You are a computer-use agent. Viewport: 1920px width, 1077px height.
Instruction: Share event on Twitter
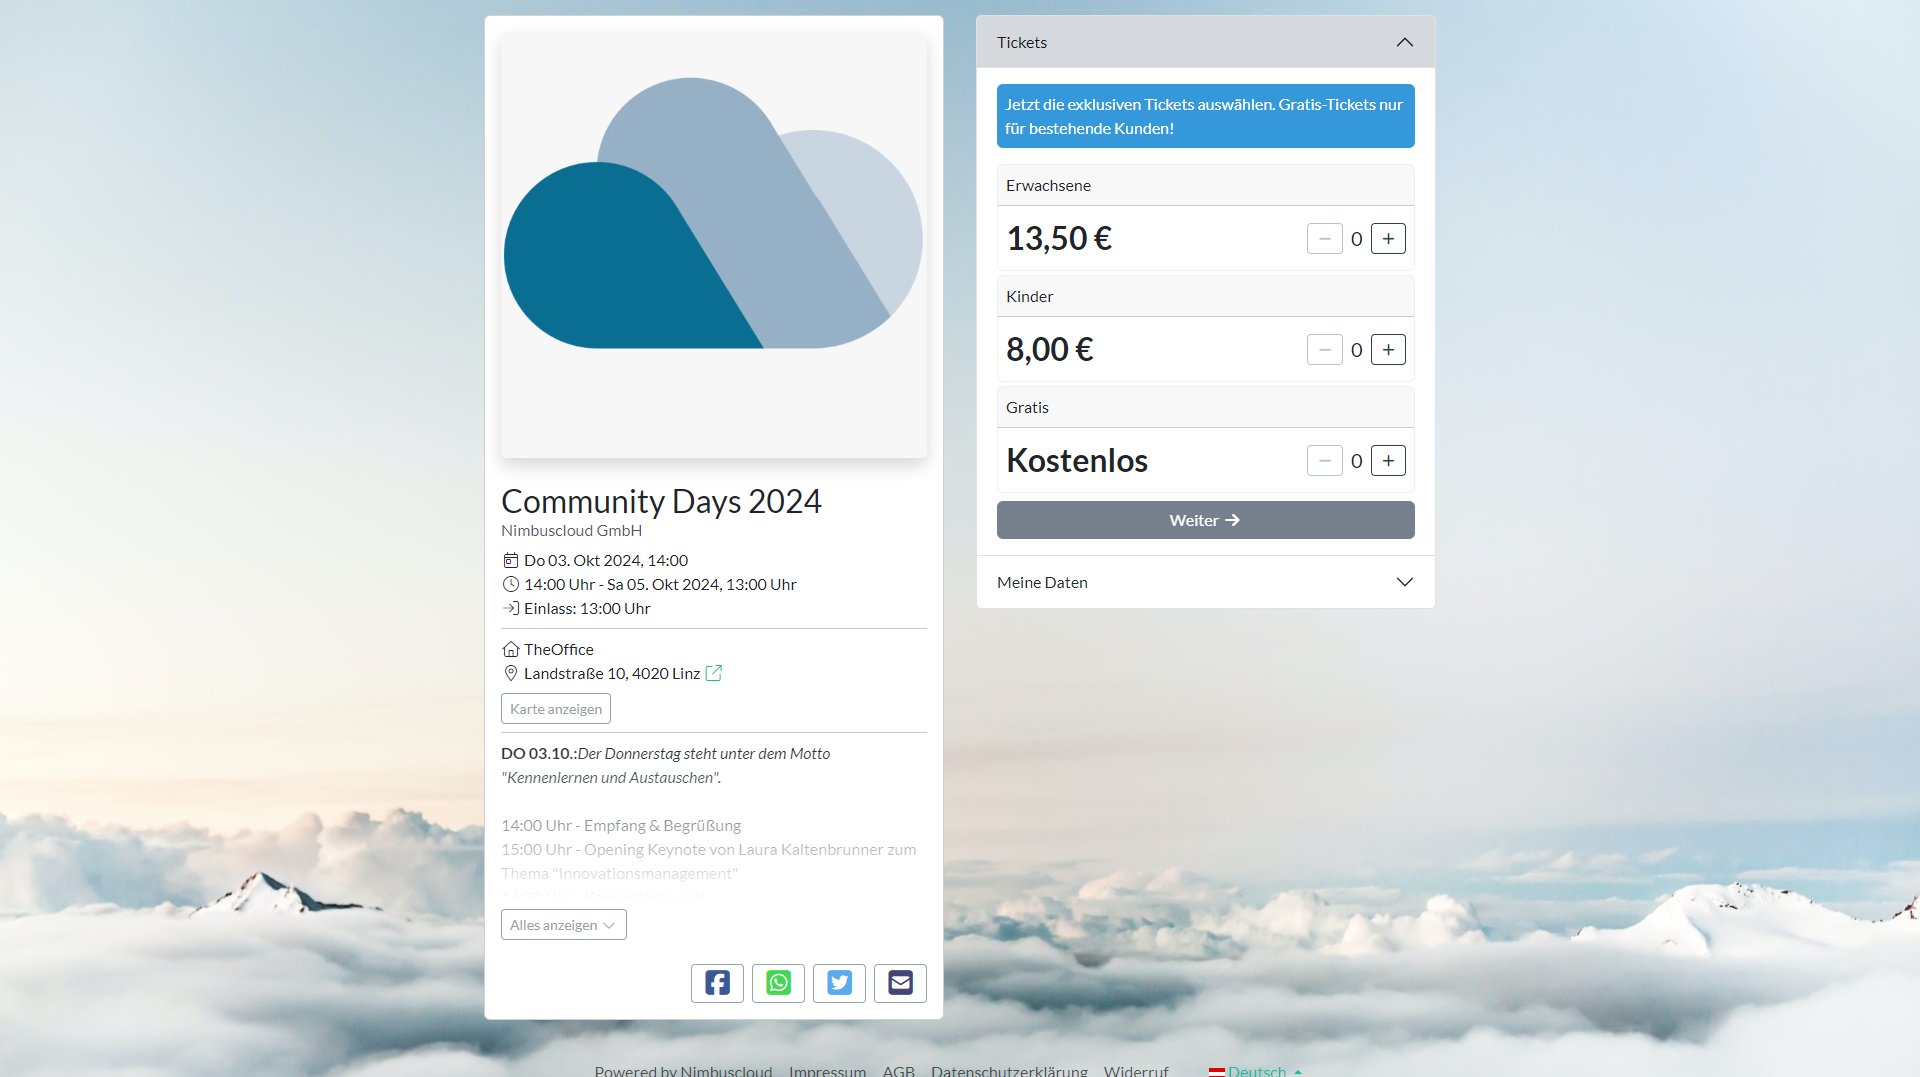839,983
